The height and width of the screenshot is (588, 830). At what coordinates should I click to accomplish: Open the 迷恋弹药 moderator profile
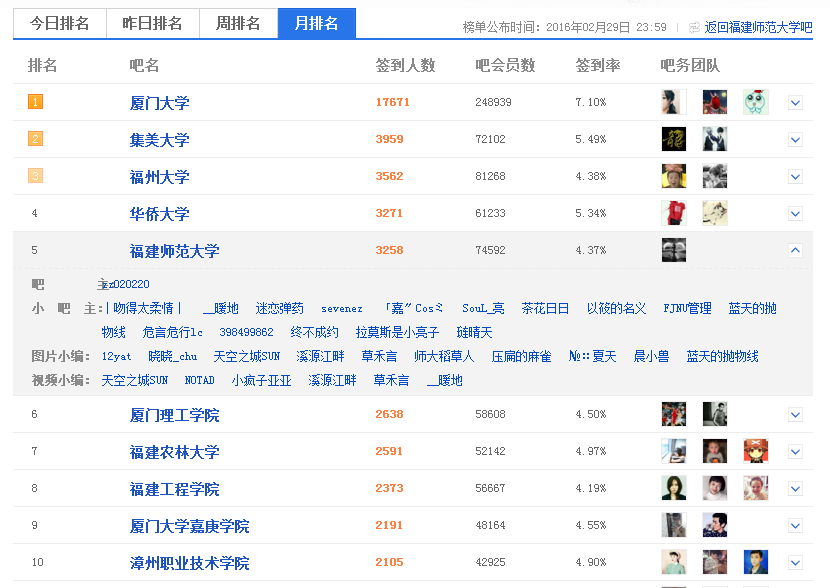[x=279, y=309]
